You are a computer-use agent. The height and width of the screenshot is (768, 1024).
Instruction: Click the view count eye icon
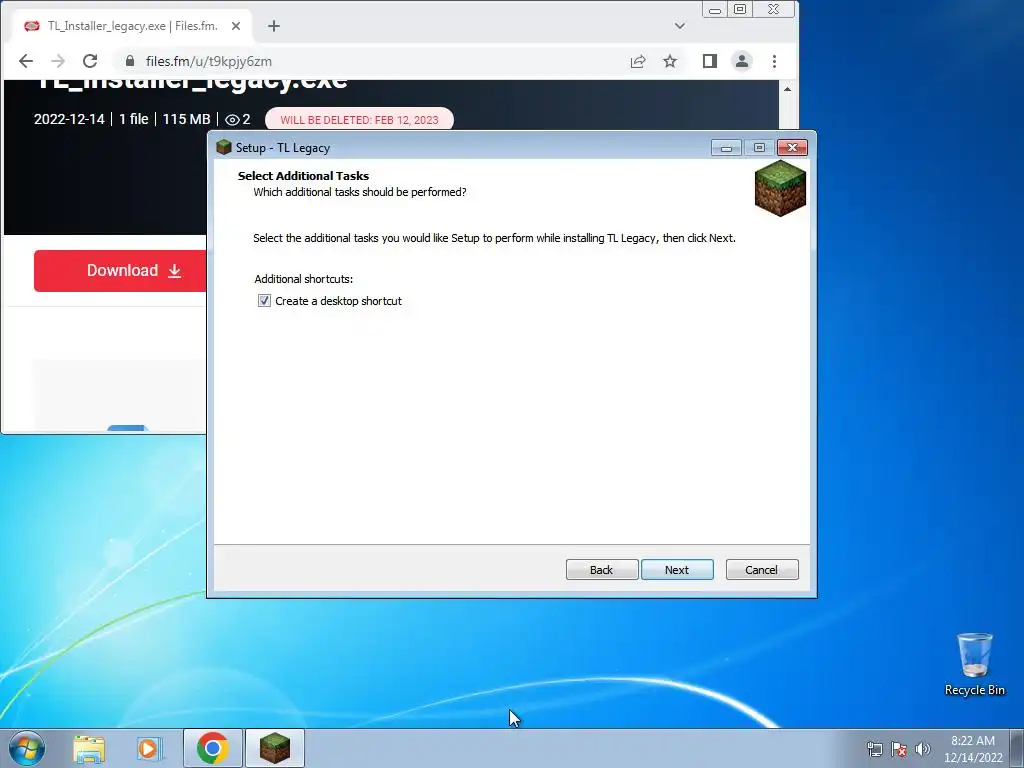pyautogui.click(x=232, y=120)
